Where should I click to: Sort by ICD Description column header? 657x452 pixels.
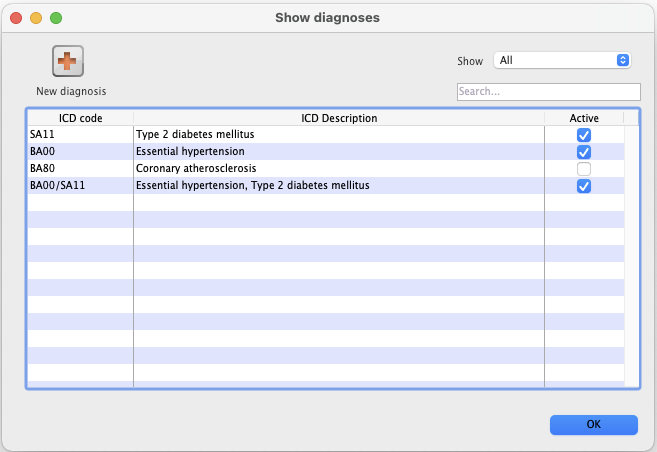pyautogui.click(x=339, y=118)
